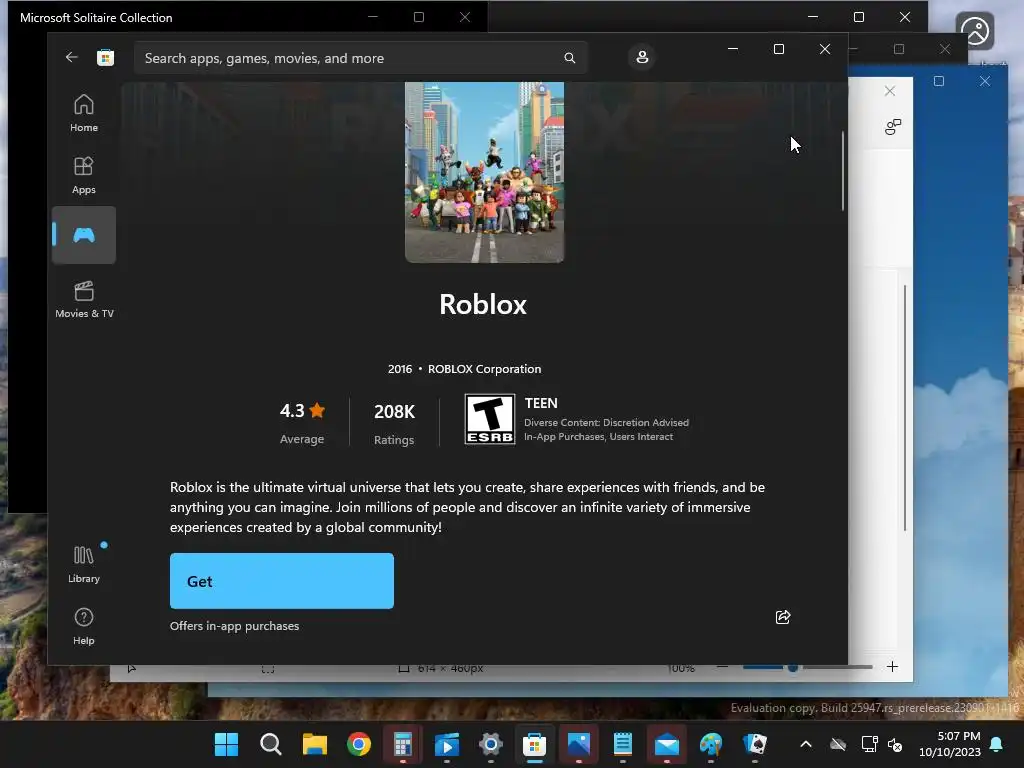Open the Home section in the sidebar
The height and width of the screenshot is (768, 1024).
[84, 113]
